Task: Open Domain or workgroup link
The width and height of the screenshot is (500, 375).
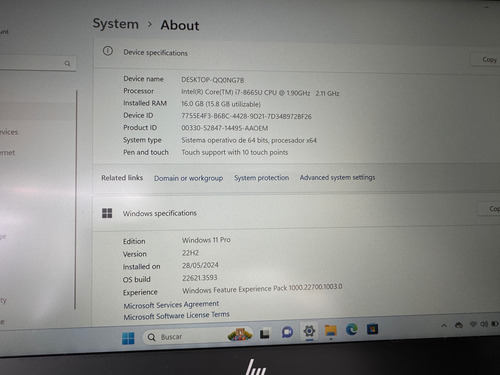Action: click(x=188, y=178)
